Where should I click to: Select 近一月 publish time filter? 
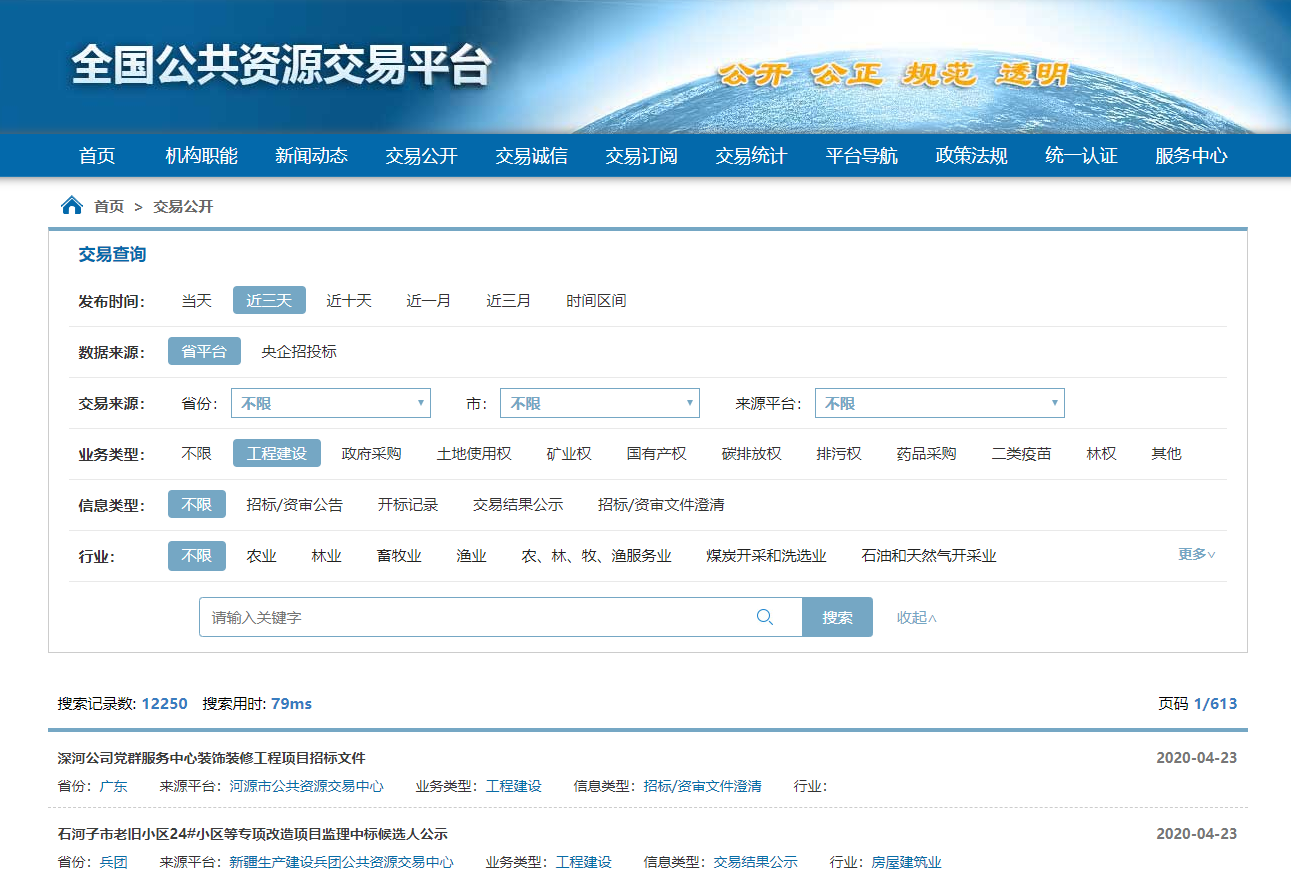(x=429, y=301)
